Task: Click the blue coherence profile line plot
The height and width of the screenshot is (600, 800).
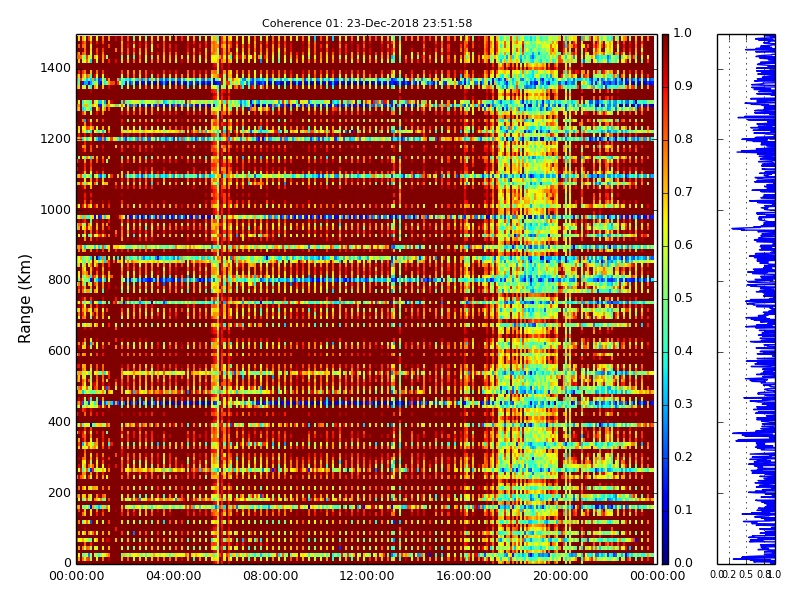Action: [765, 300]
